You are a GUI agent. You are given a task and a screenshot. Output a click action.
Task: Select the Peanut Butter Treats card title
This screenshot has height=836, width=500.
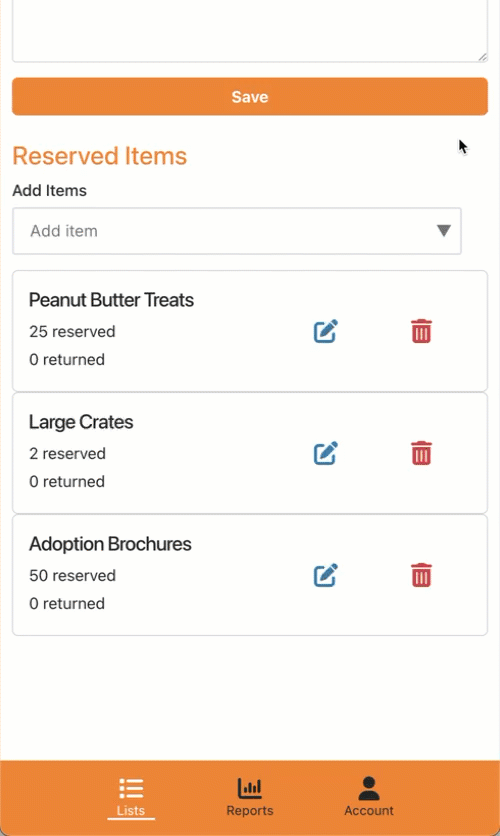coord(111,300)
